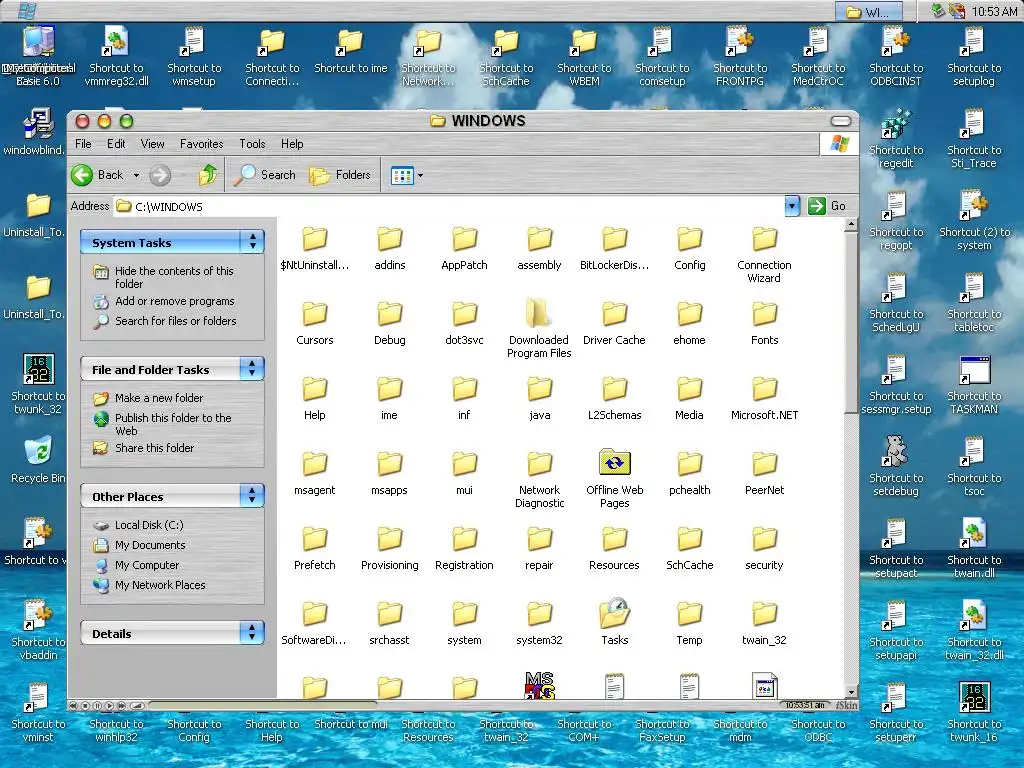This screenshot has width=1024, height=768.
Task: Open Local Disk (C:) link
Action: point(149,525)
